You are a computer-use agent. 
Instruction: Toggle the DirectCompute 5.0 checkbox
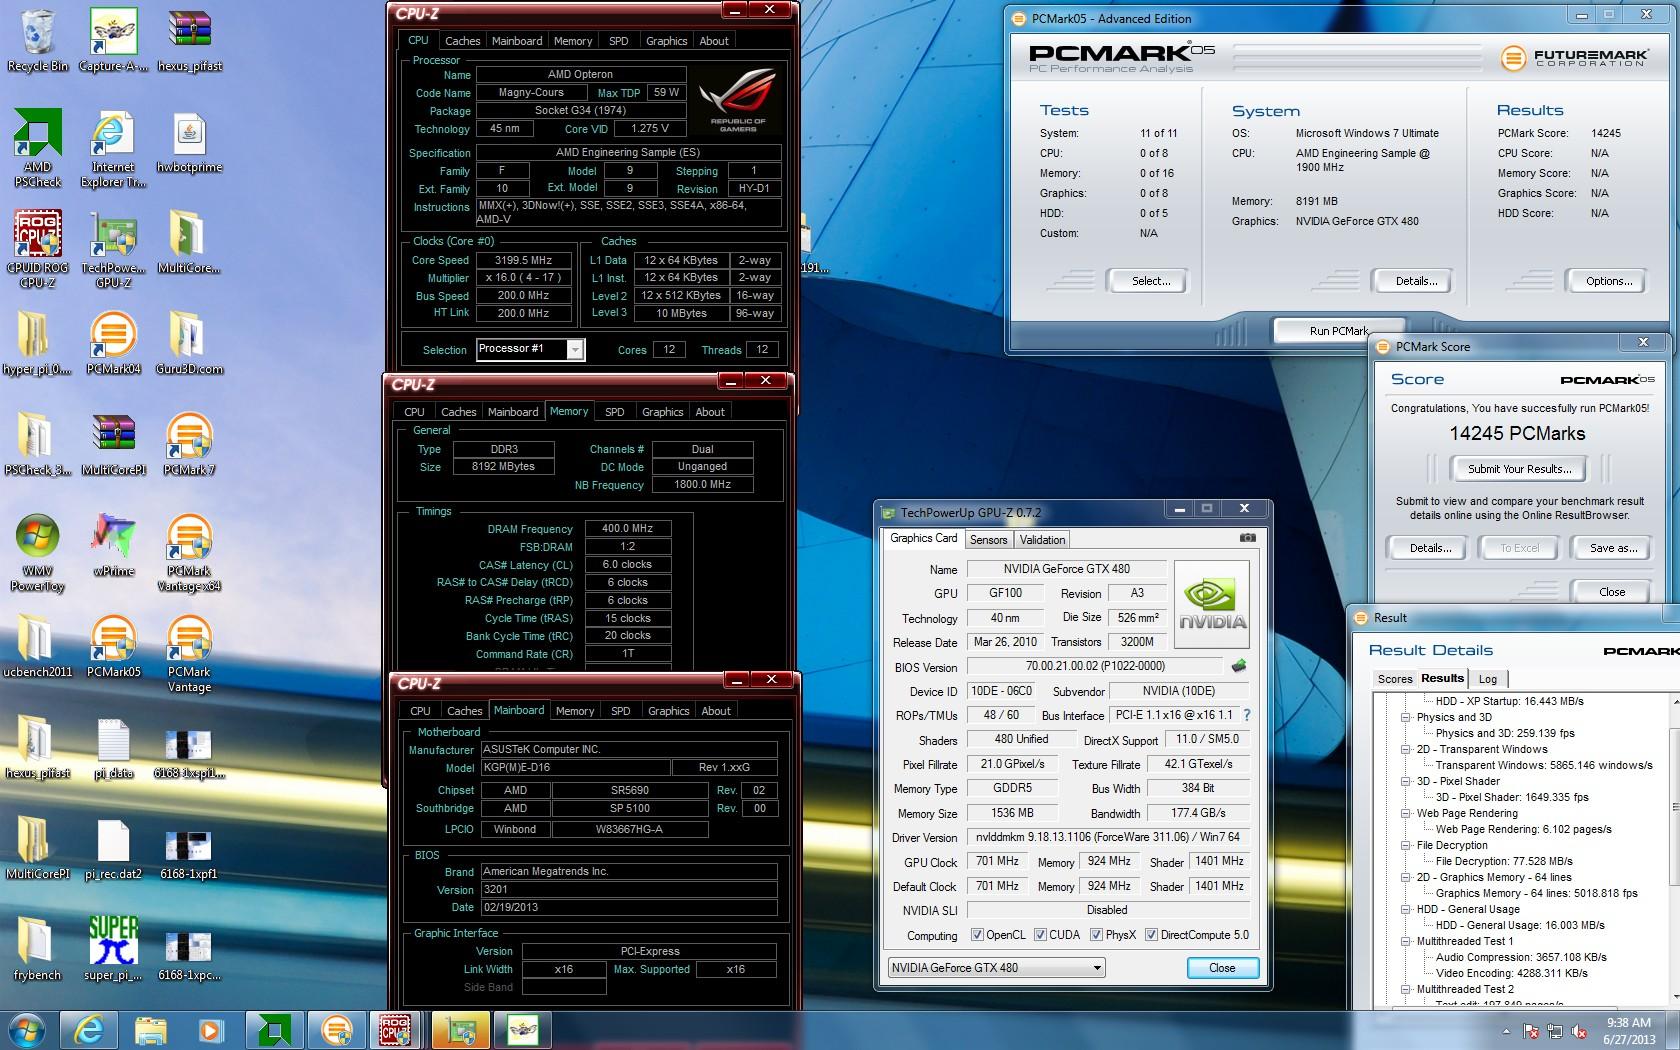(1151, 935)
